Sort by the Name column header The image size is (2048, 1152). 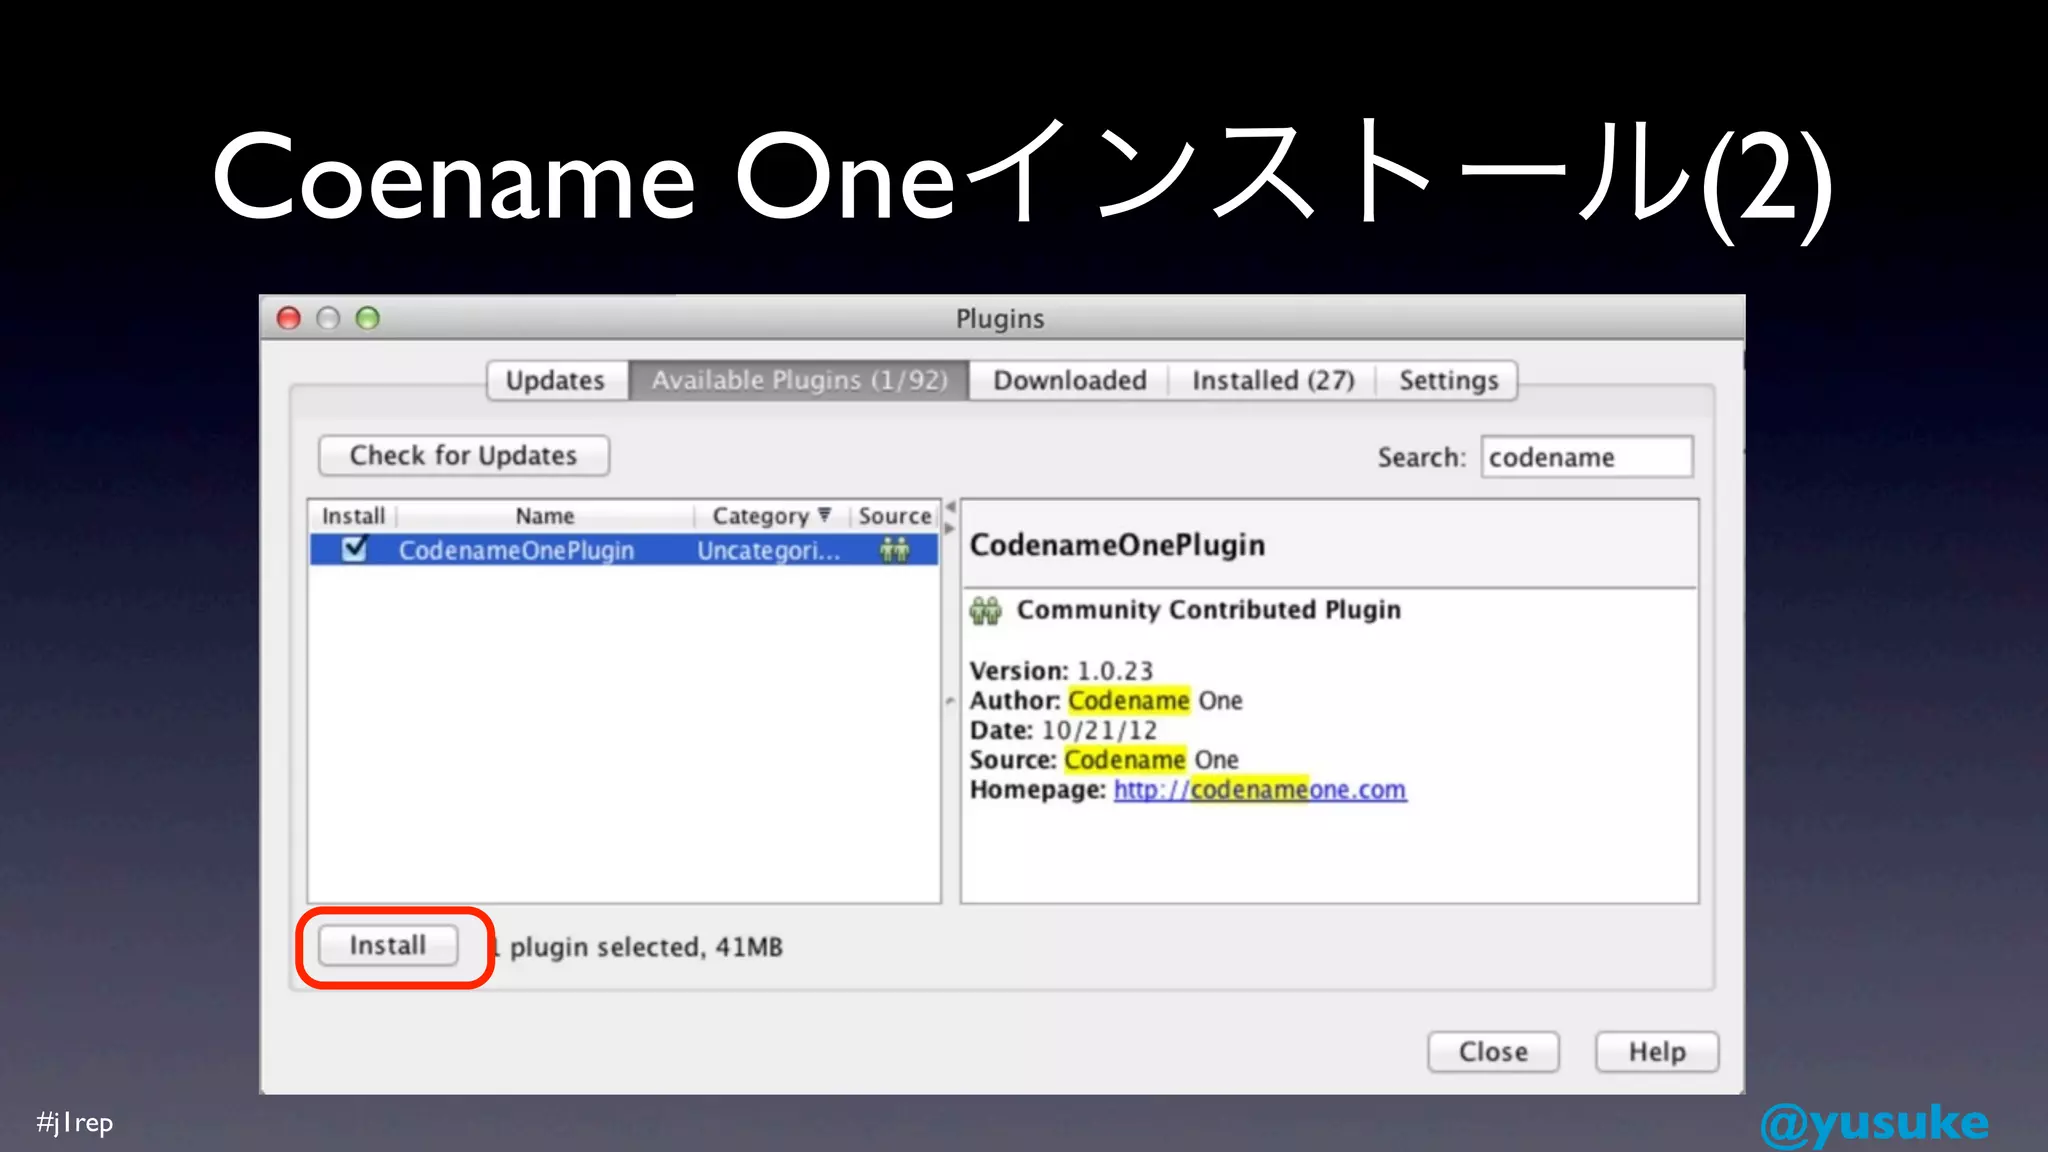tap(545, 516)
